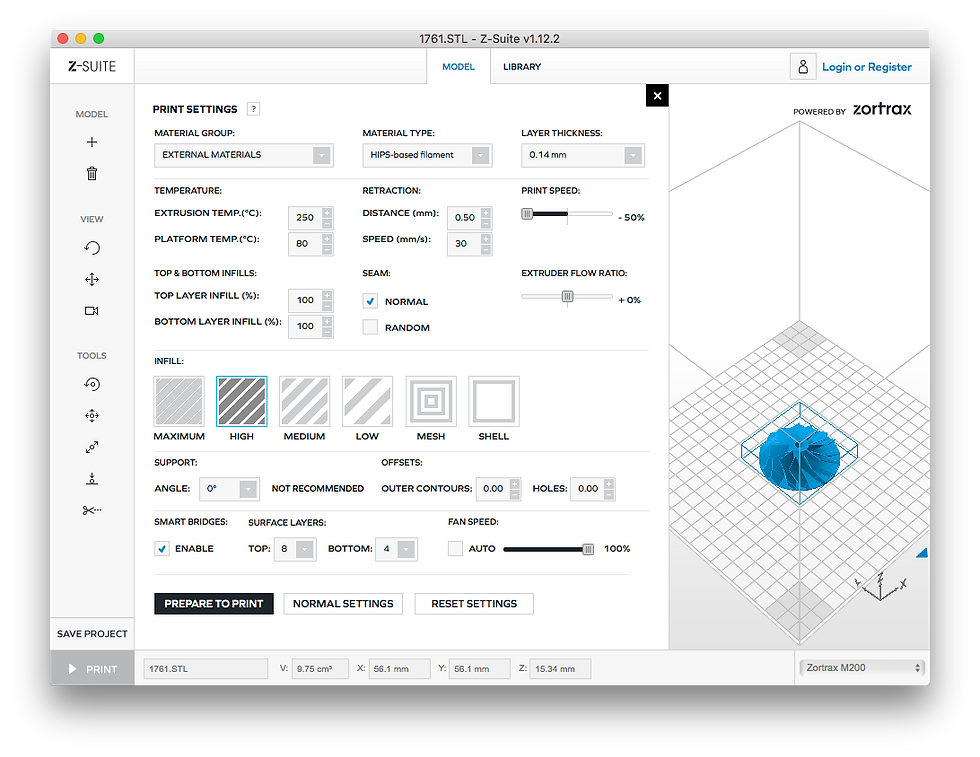The image size is (980, 757).
Task: Adjust the Extruder Flow Ratio slider handle
Action: 568,296
